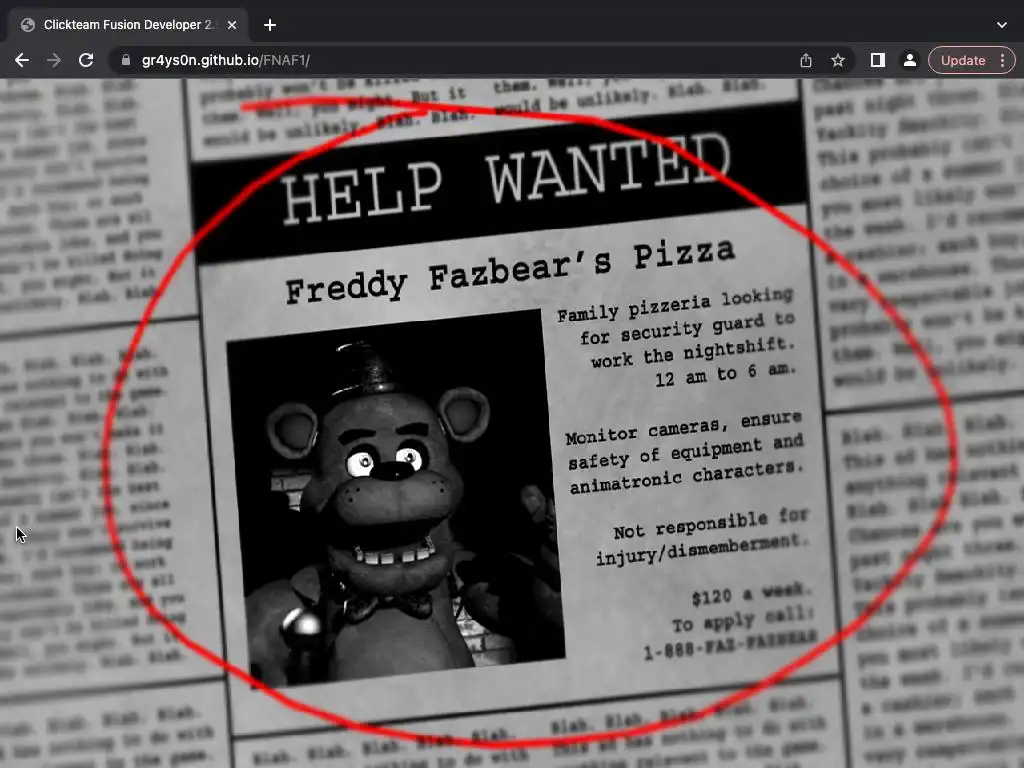Go back to the previous page

(22, 60)
